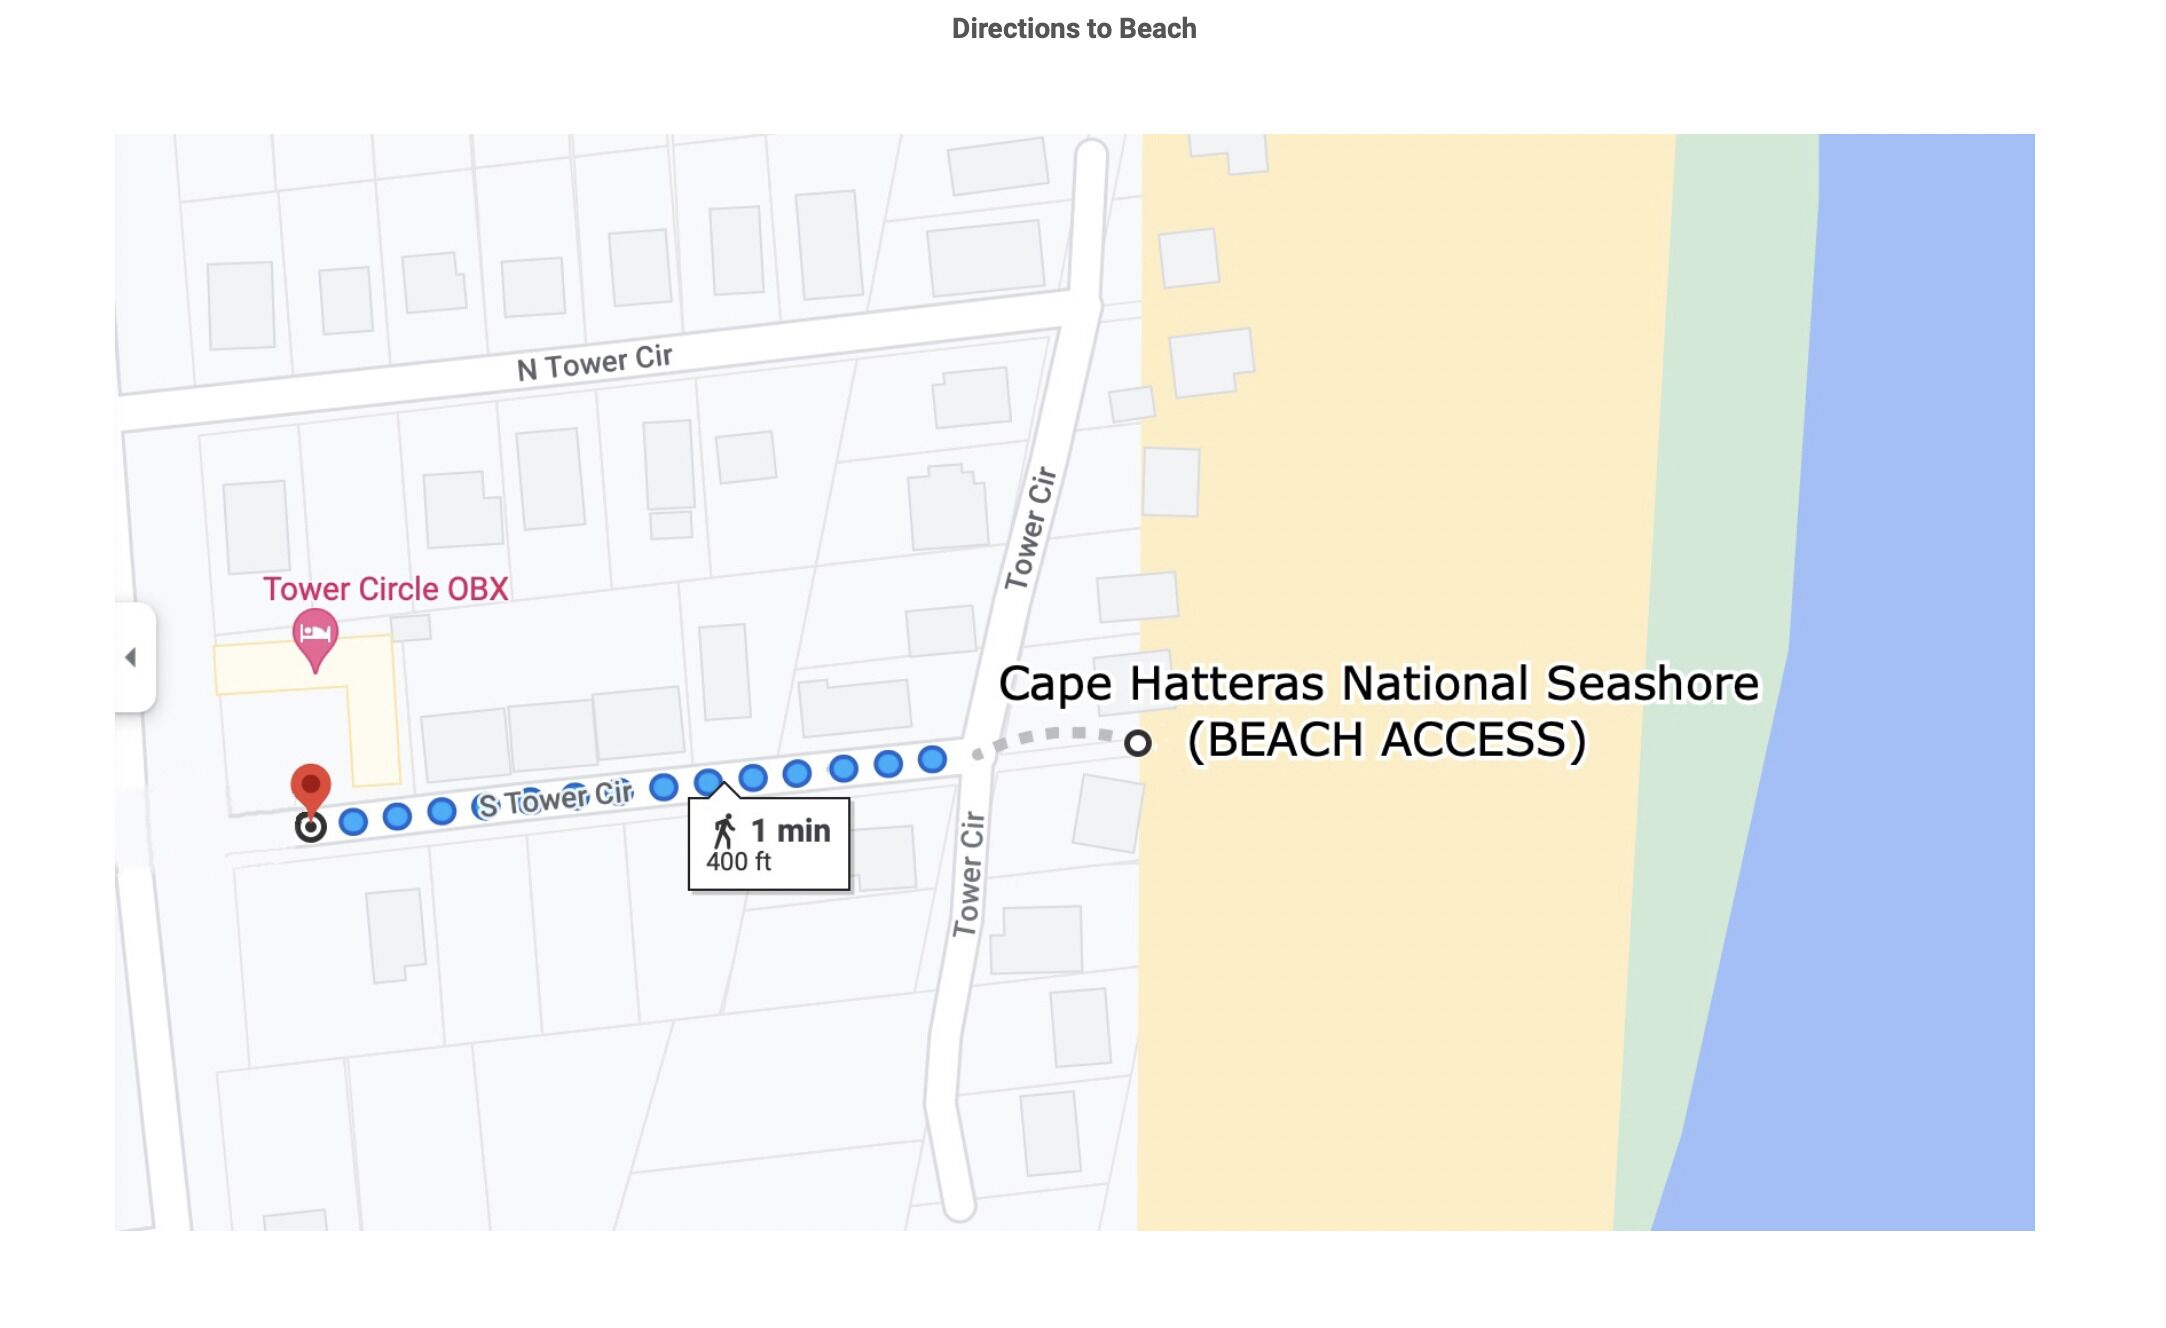
Task: Click the 400 ft distance text
Action: coord(739,862)
